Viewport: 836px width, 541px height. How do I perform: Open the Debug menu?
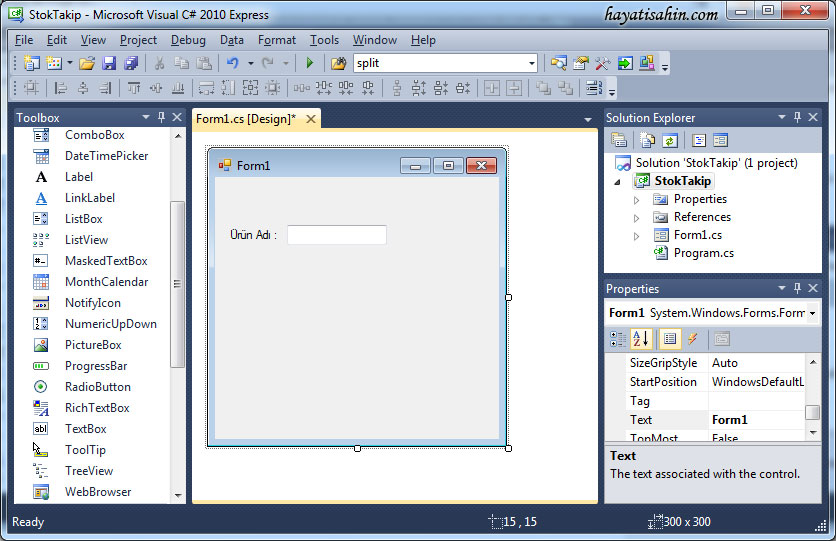tap(188, 40)
